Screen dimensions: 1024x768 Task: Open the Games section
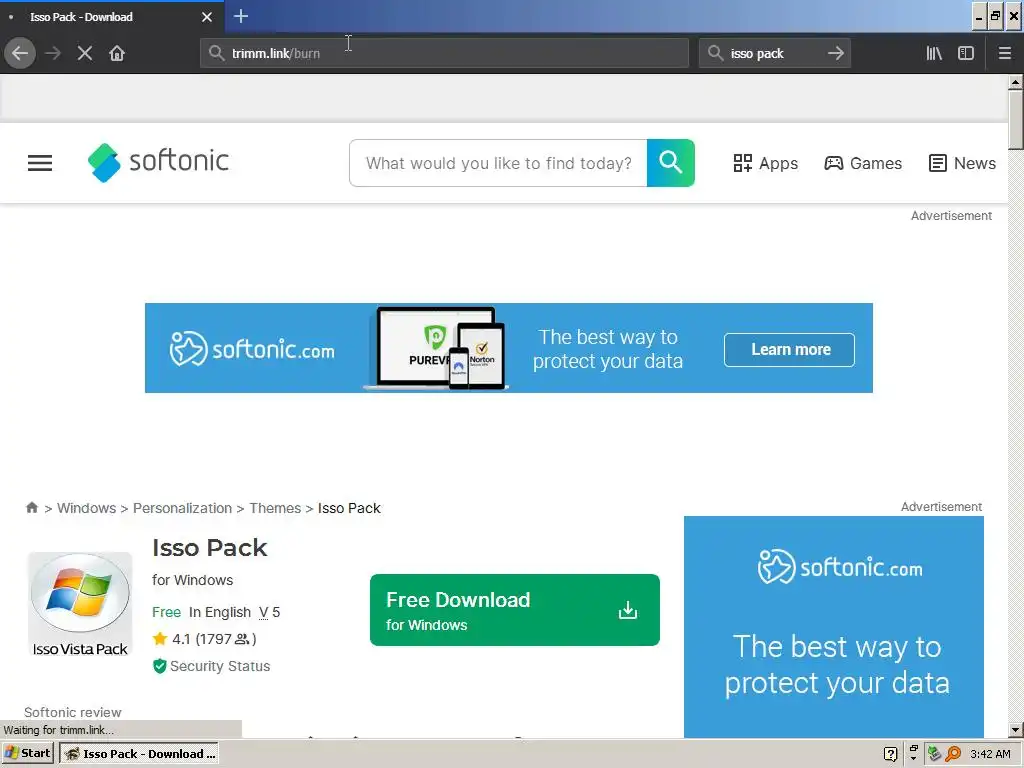tap(863, 163)
